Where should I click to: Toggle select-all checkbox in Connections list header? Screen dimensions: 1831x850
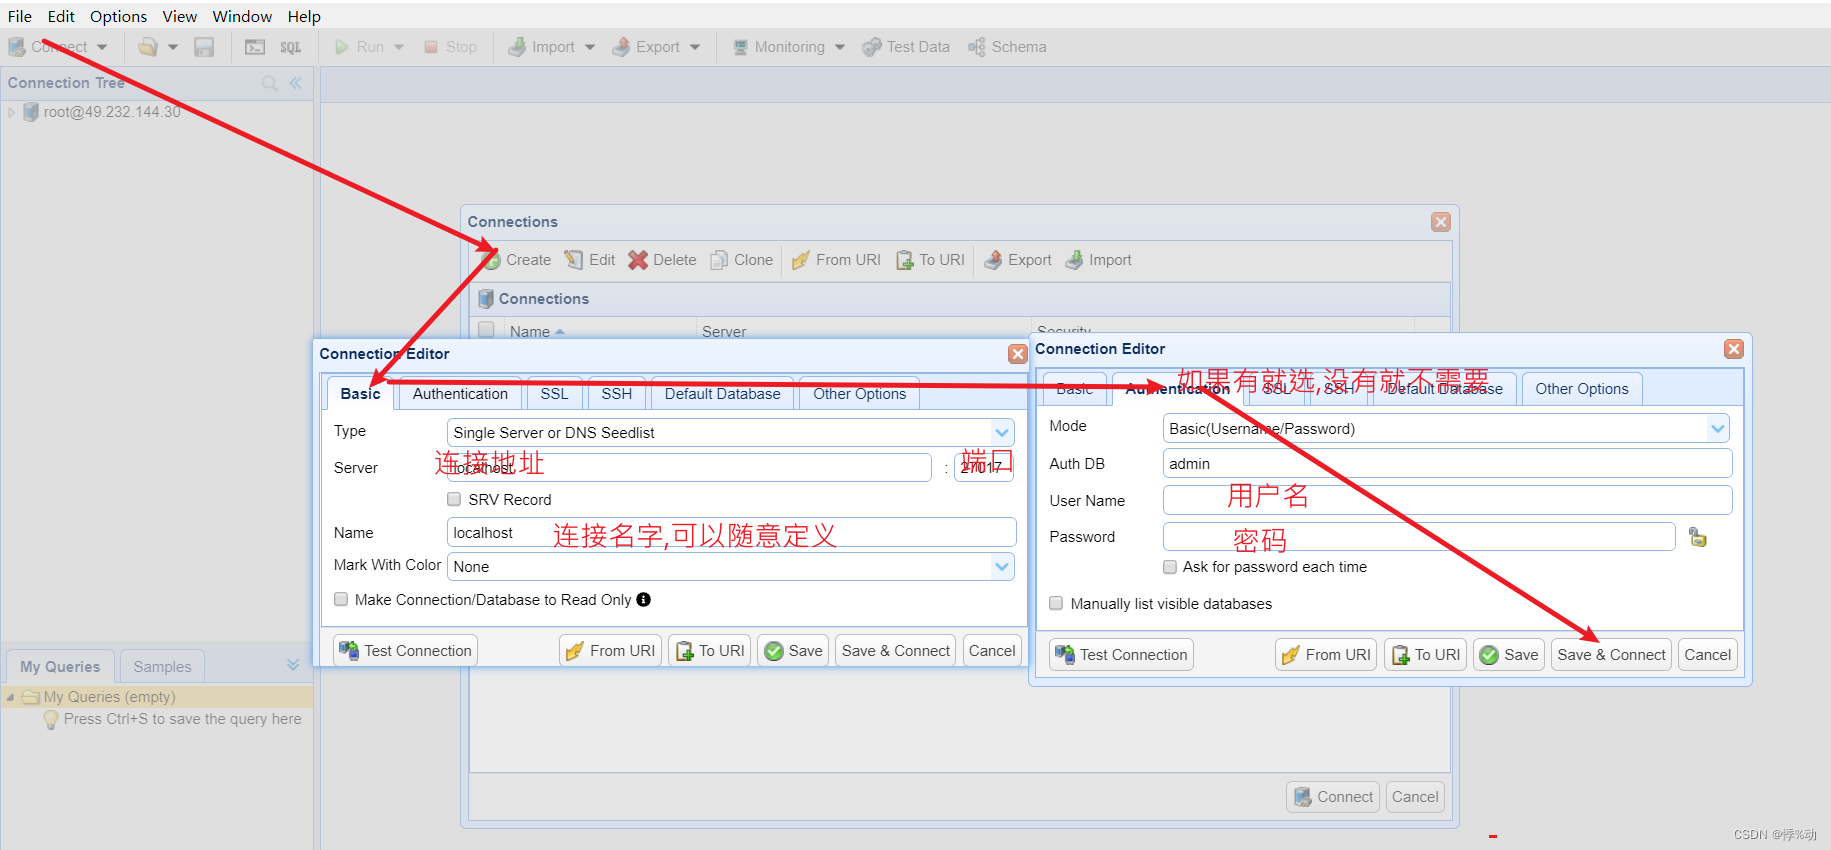[x=486, y=329]
